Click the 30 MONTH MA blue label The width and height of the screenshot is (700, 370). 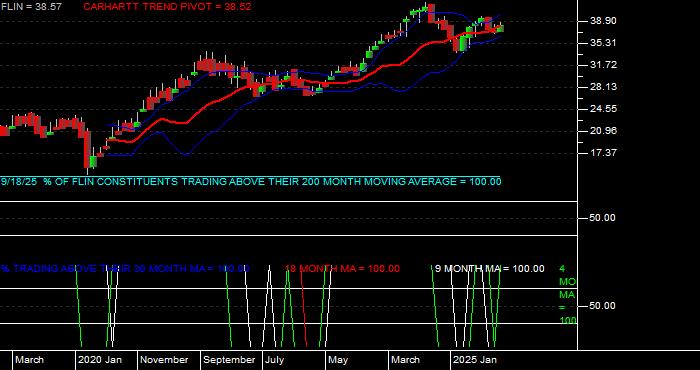pos(125,269)
